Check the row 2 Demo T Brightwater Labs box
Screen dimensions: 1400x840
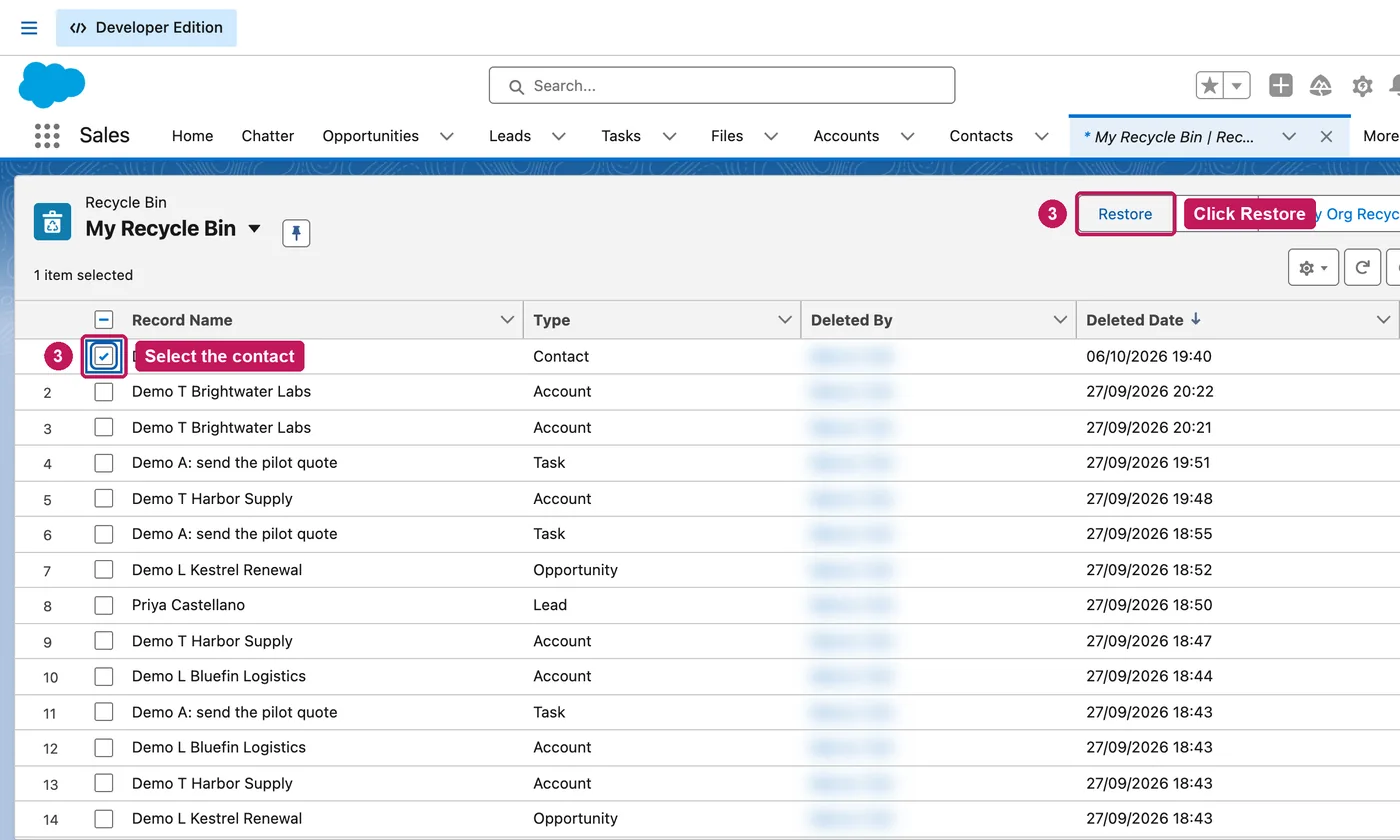[104, 392]
